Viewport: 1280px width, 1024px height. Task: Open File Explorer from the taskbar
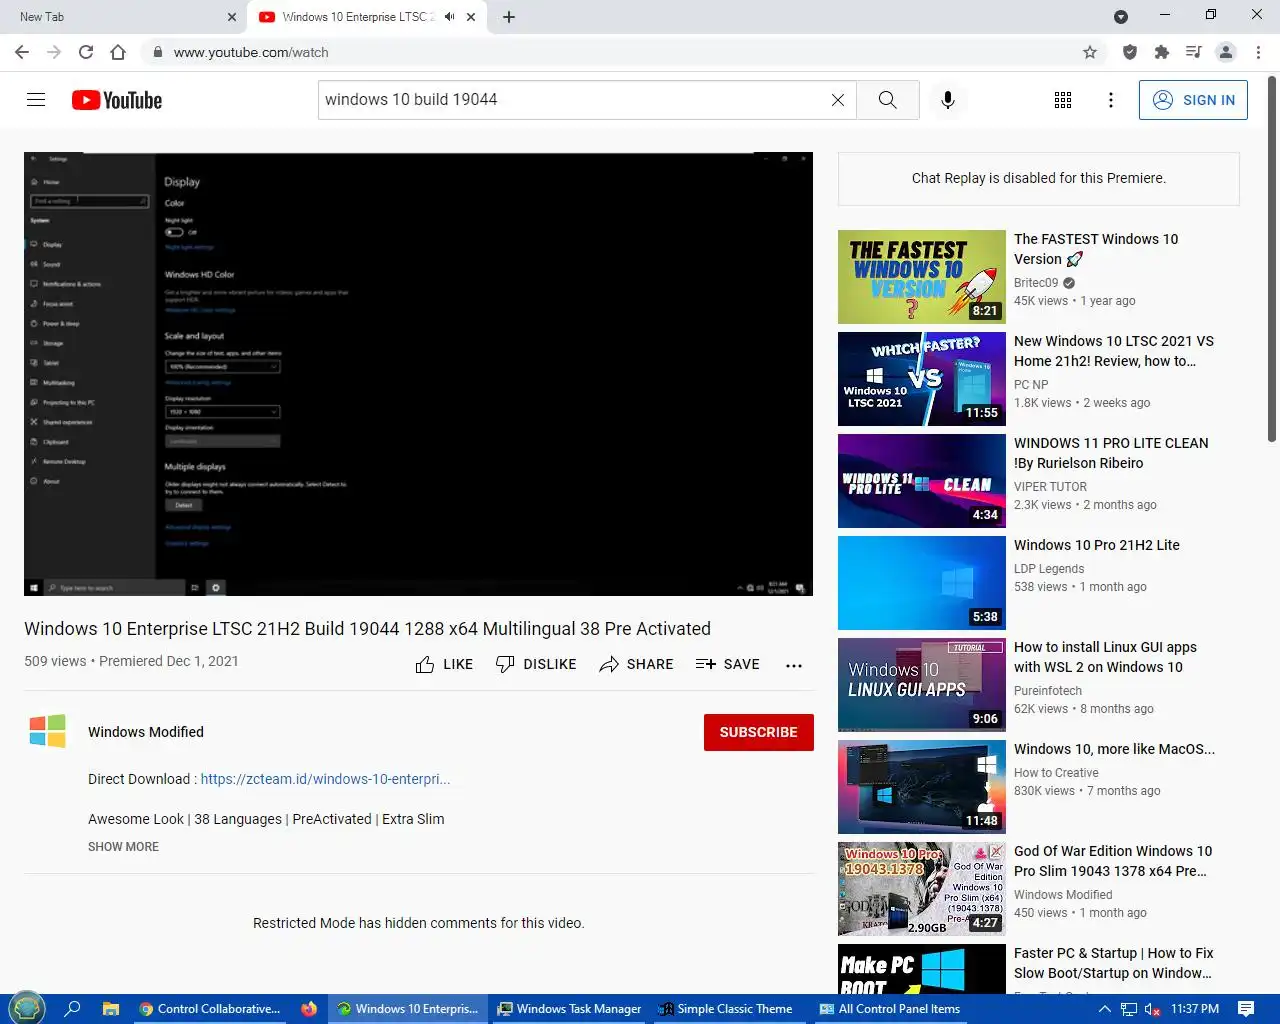(x=111, y=1009)
